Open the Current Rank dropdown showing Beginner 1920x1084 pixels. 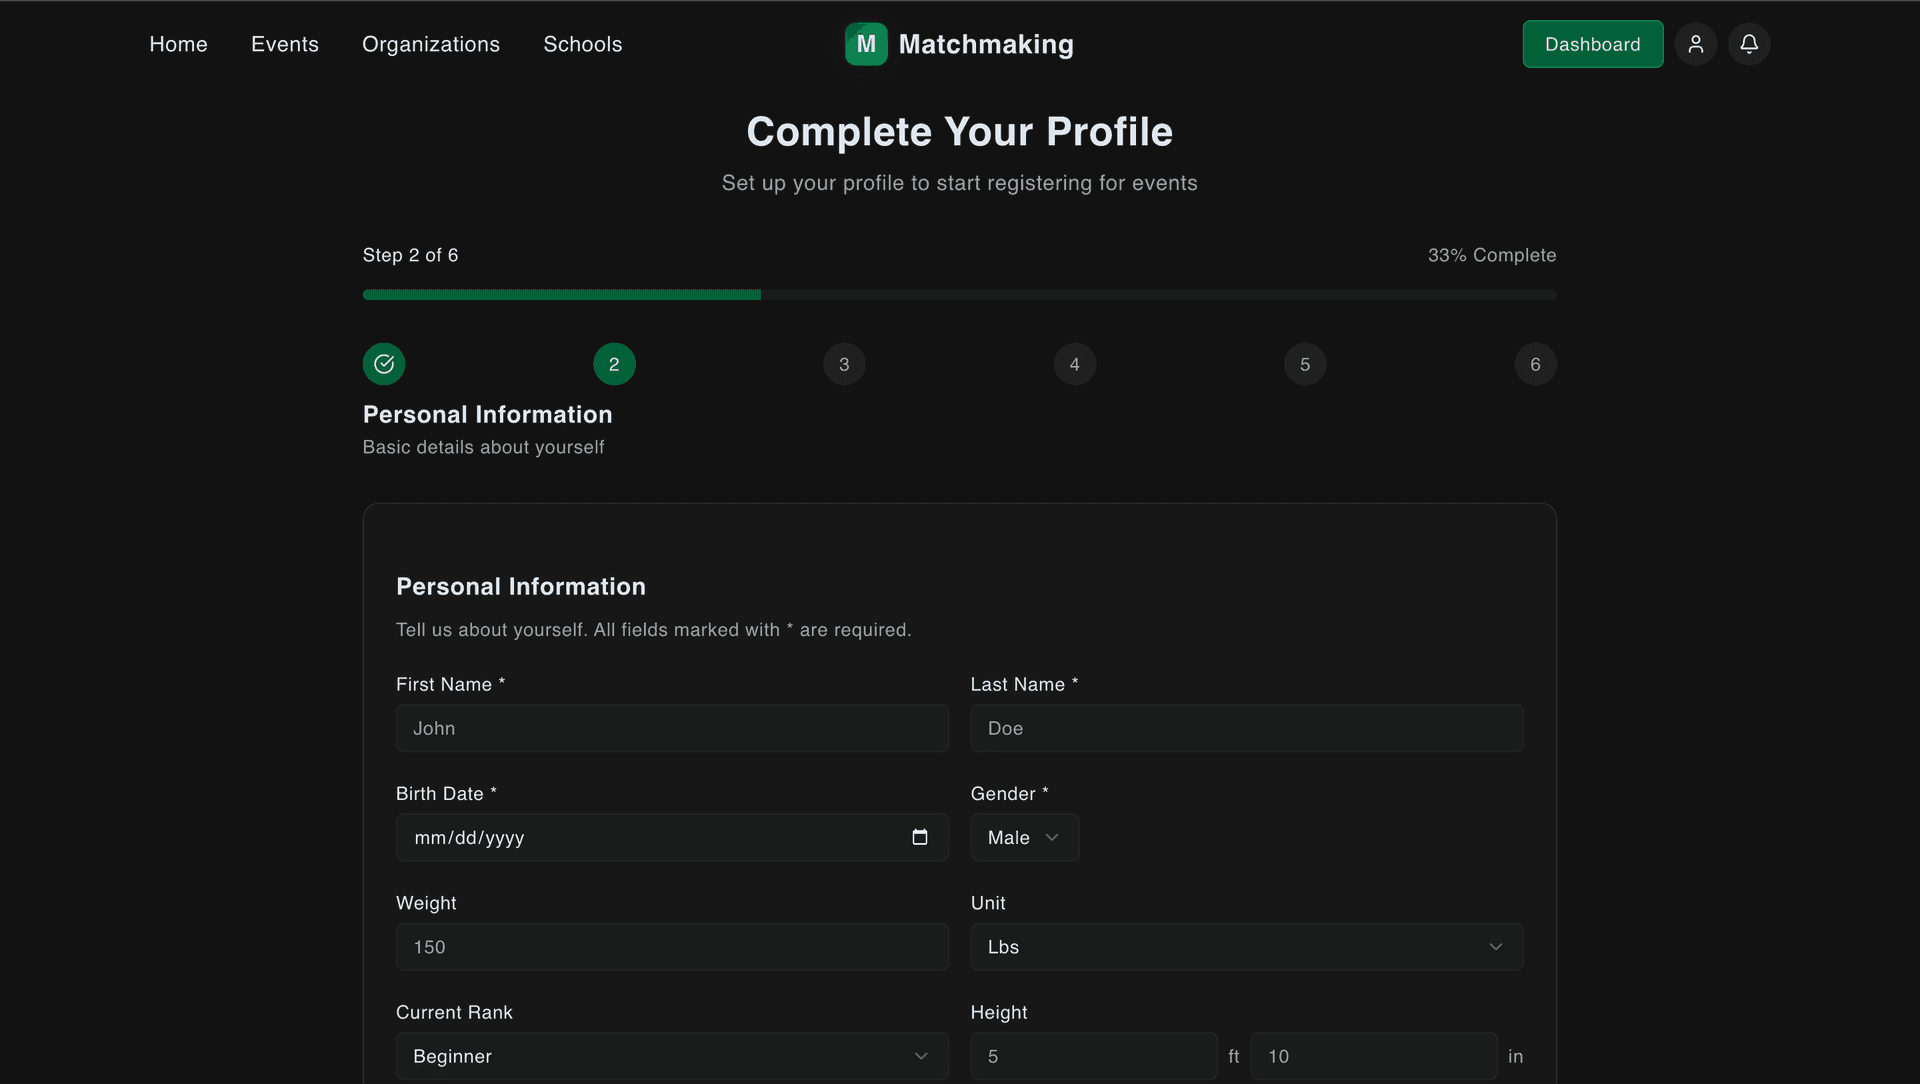672,1056
